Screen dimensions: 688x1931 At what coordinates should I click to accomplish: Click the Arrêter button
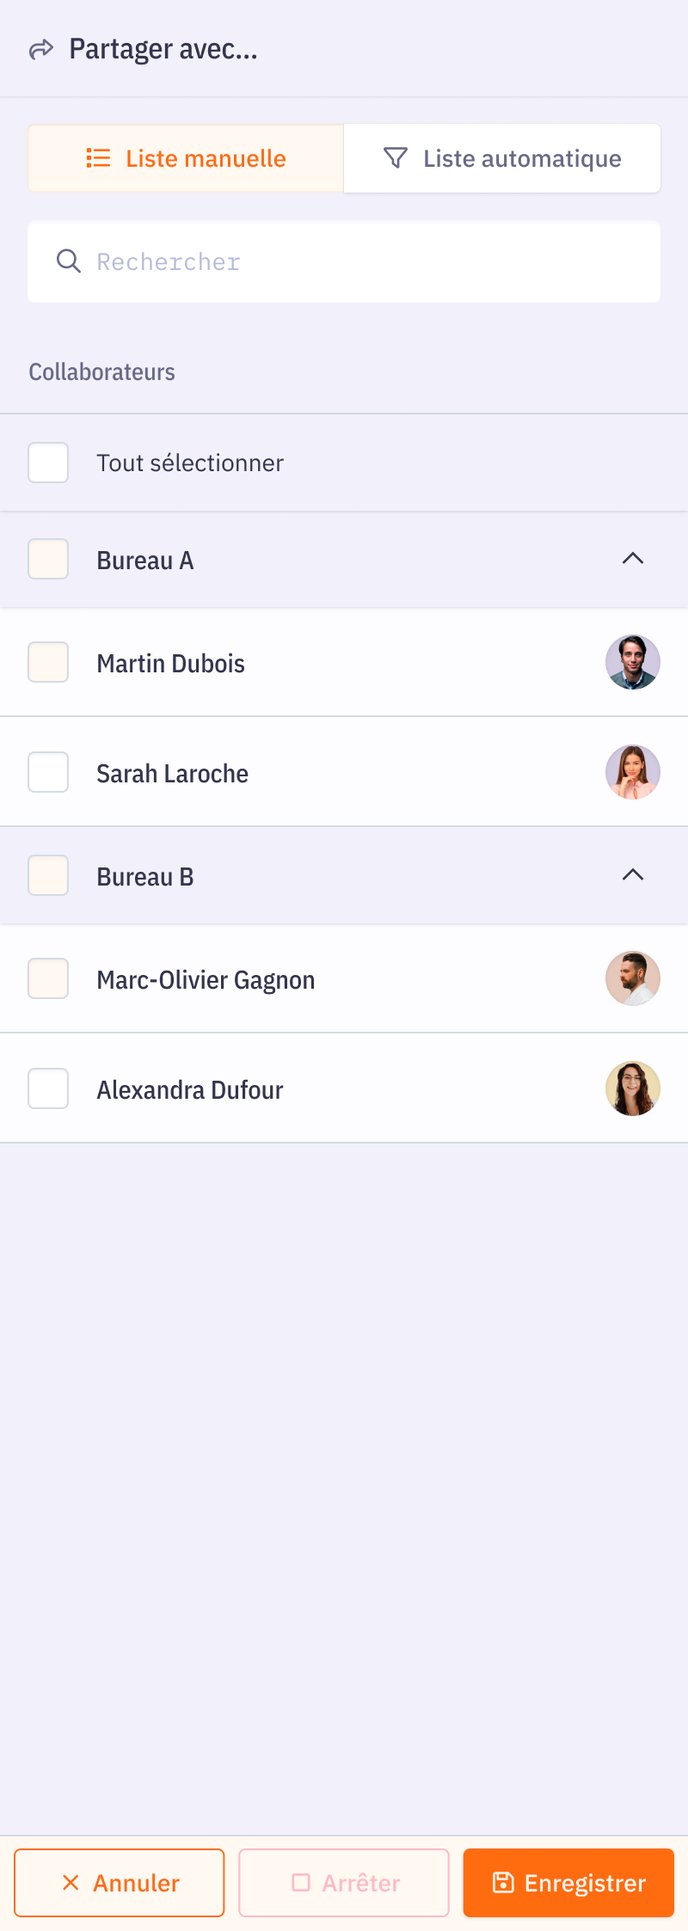(344, 1883)
